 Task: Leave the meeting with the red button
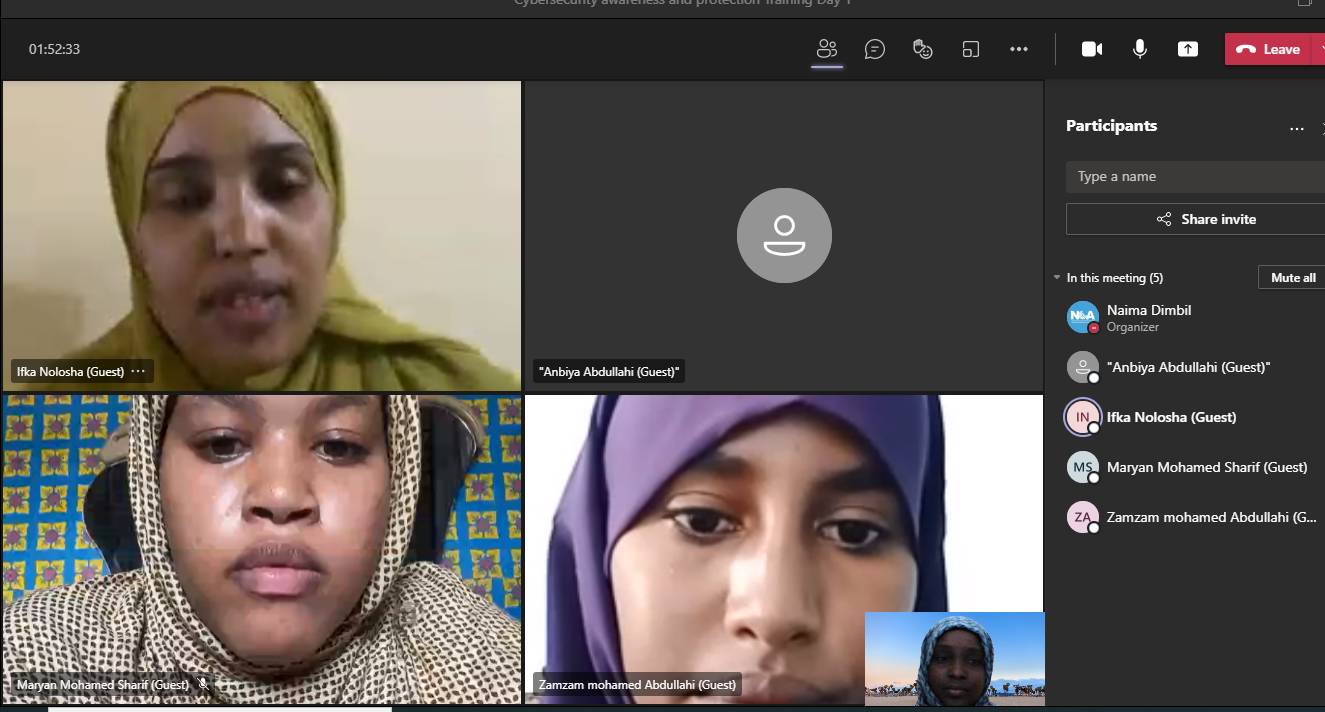pyautogui.click(x=1267, y=49)
